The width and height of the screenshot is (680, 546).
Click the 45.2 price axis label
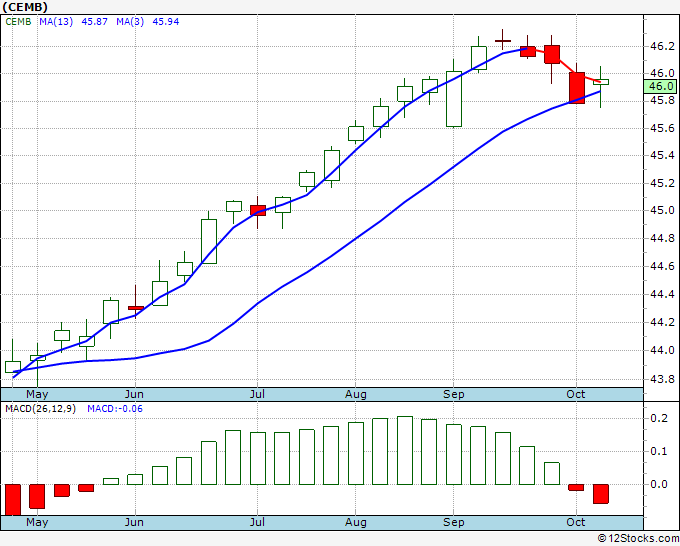point(662,183)
